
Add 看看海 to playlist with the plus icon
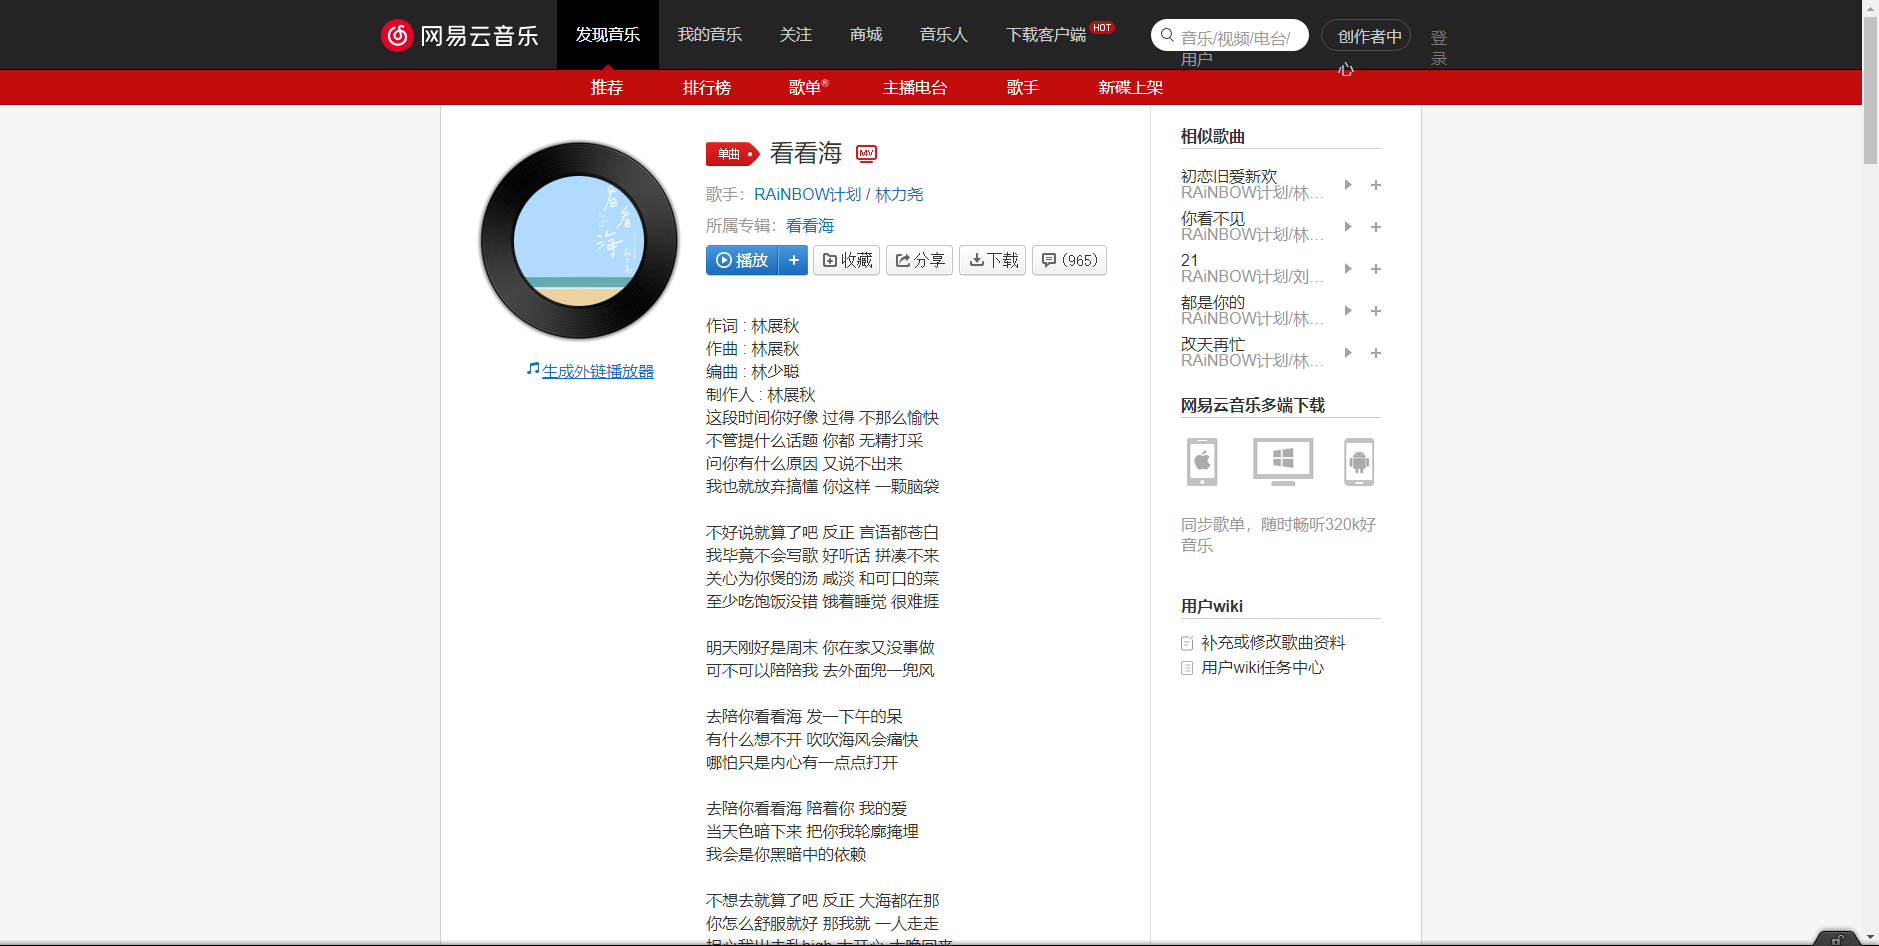point(793,260)
